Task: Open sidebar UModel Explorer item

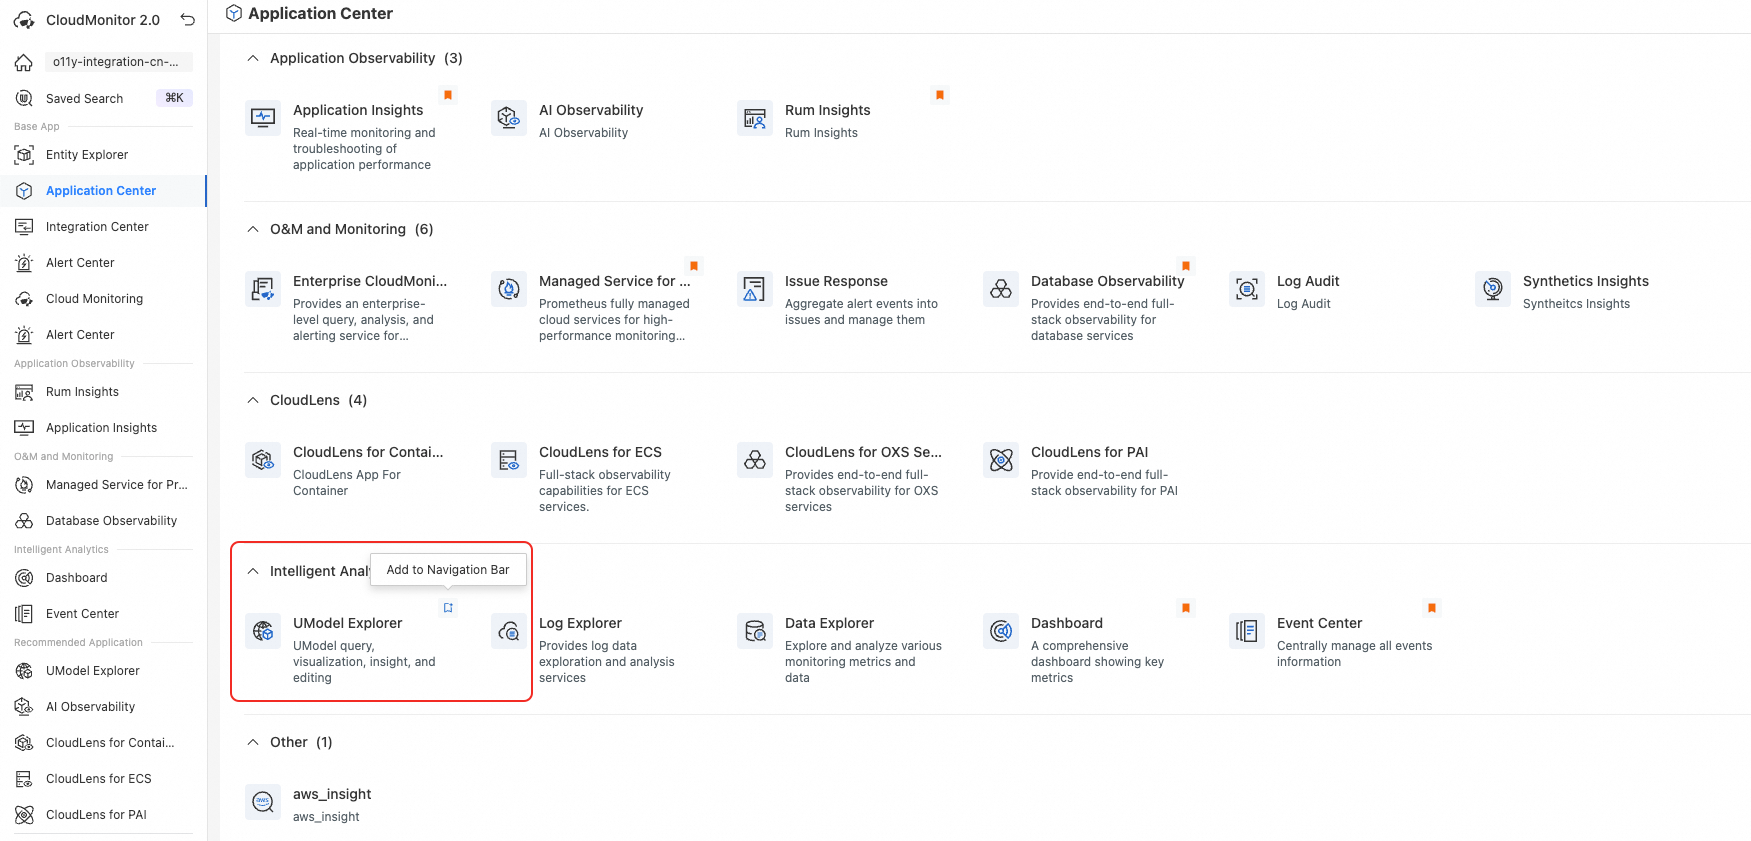Action: [103, 671]
